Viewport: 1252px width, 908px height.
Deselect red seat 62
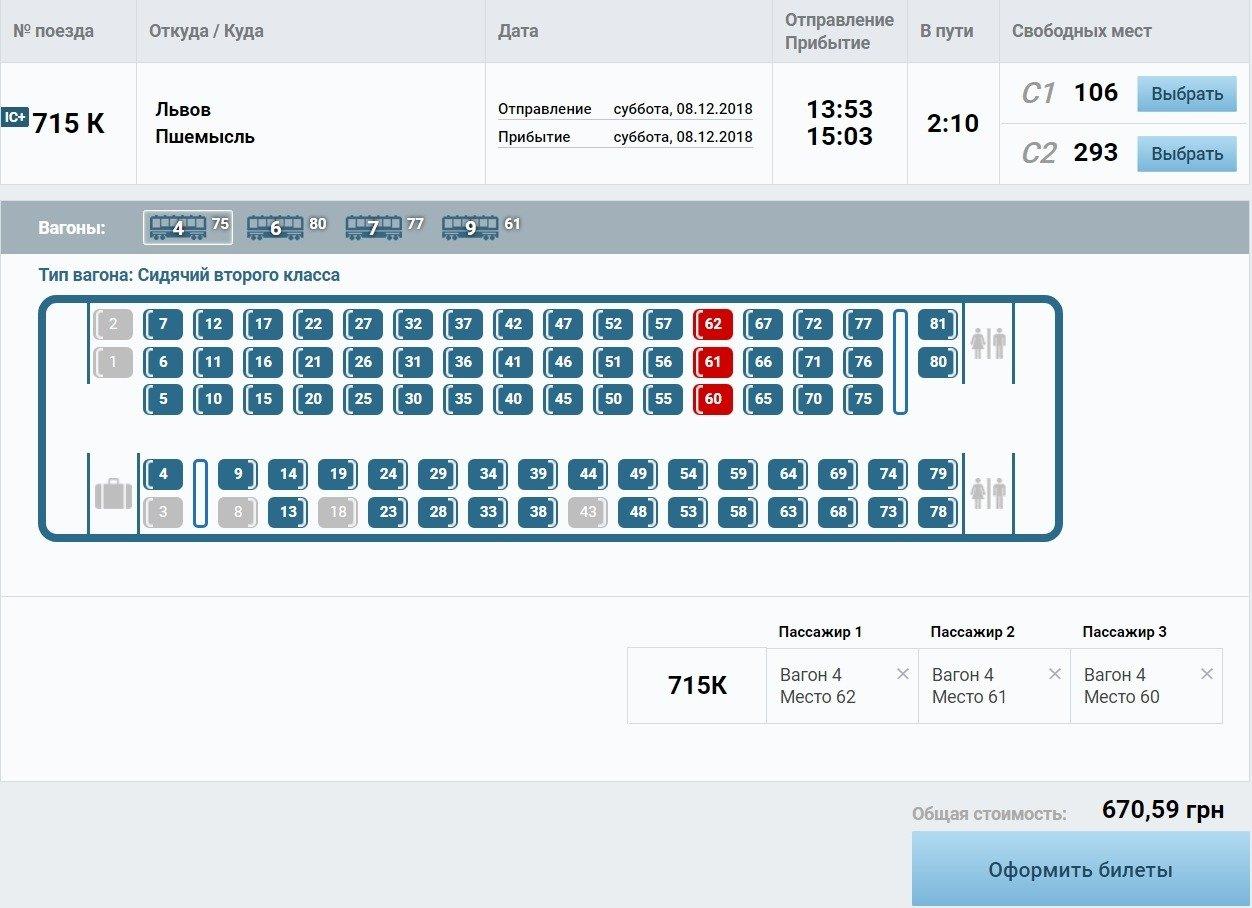tap(713, 324)
